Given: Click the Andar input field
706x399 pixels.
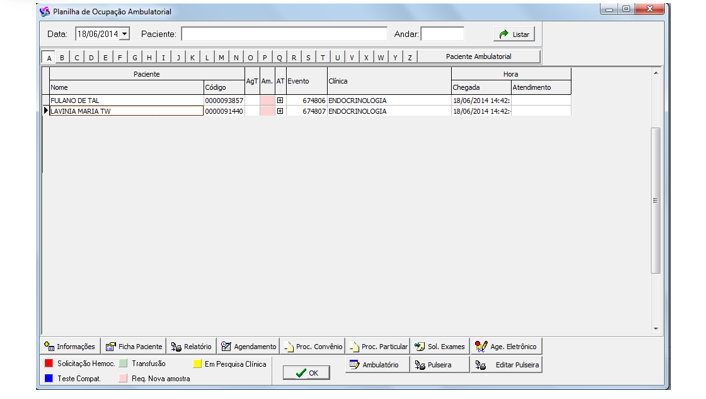Looking at the screenshot, I should pyautogui.click(x=442, y=34).
